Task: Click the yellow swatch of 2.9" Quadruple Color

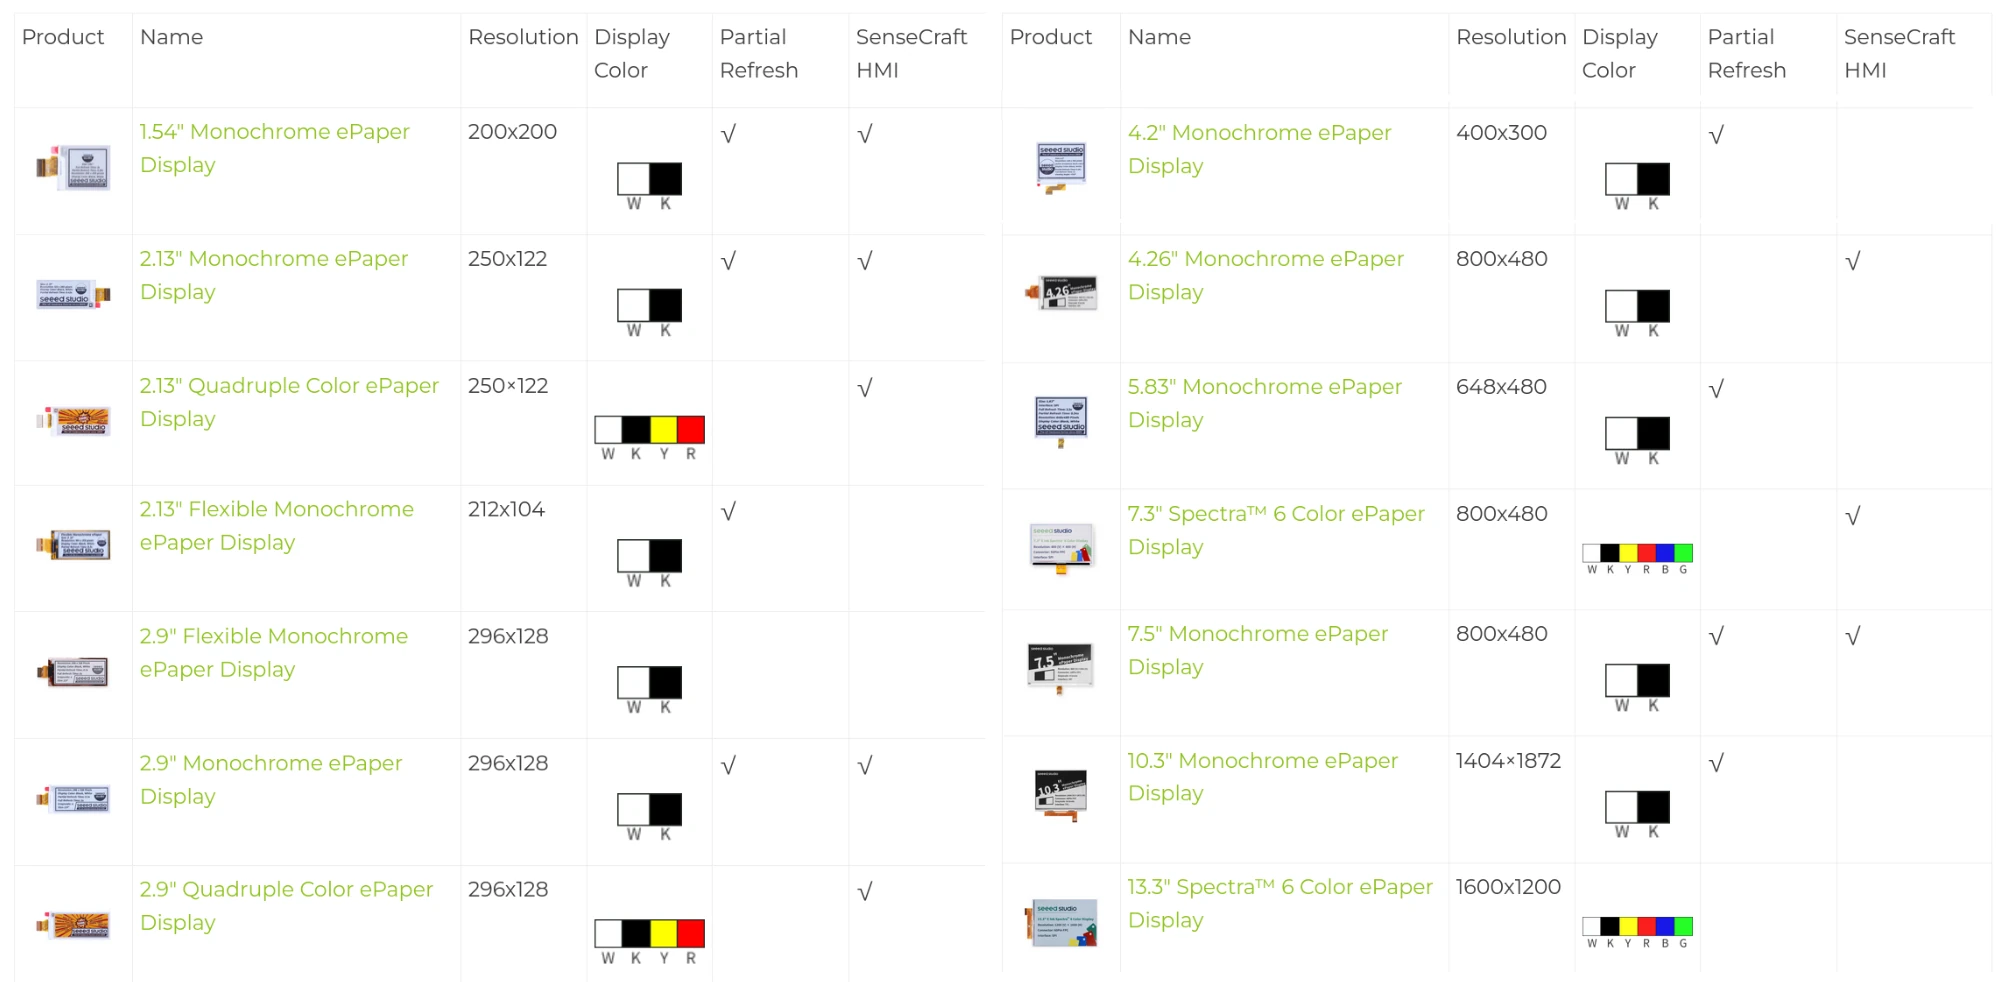Action: (663, 934)
